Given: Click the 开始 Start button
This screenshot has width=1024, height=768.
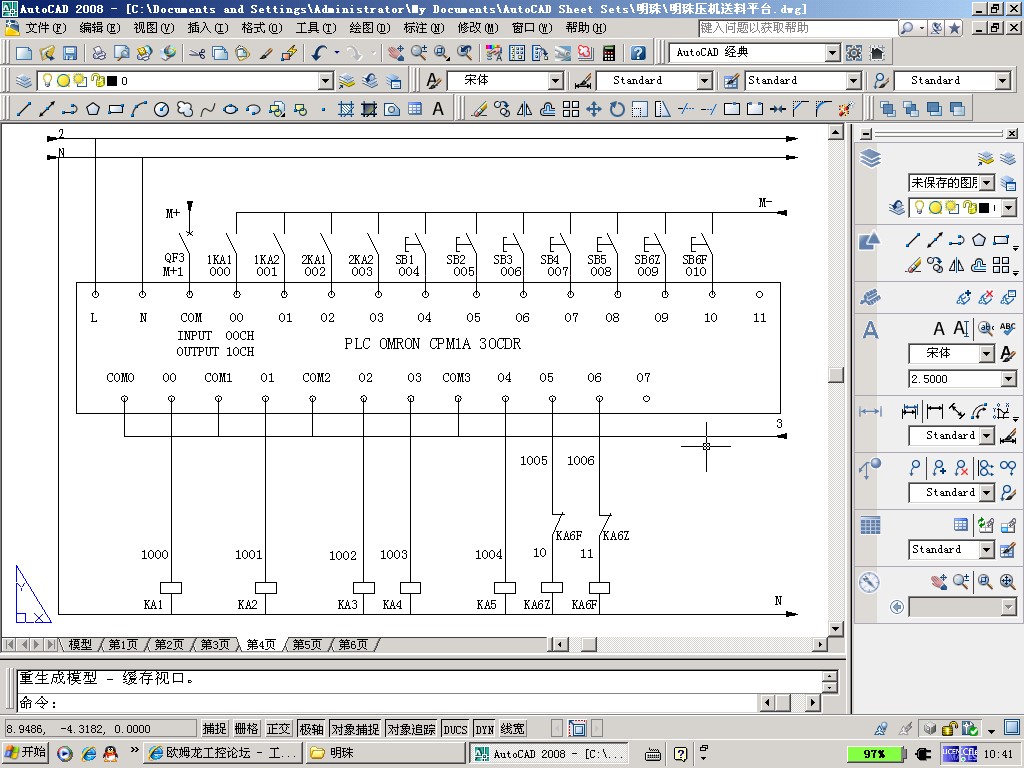Looking at the screenshot, I should click(x=27, y=753).
